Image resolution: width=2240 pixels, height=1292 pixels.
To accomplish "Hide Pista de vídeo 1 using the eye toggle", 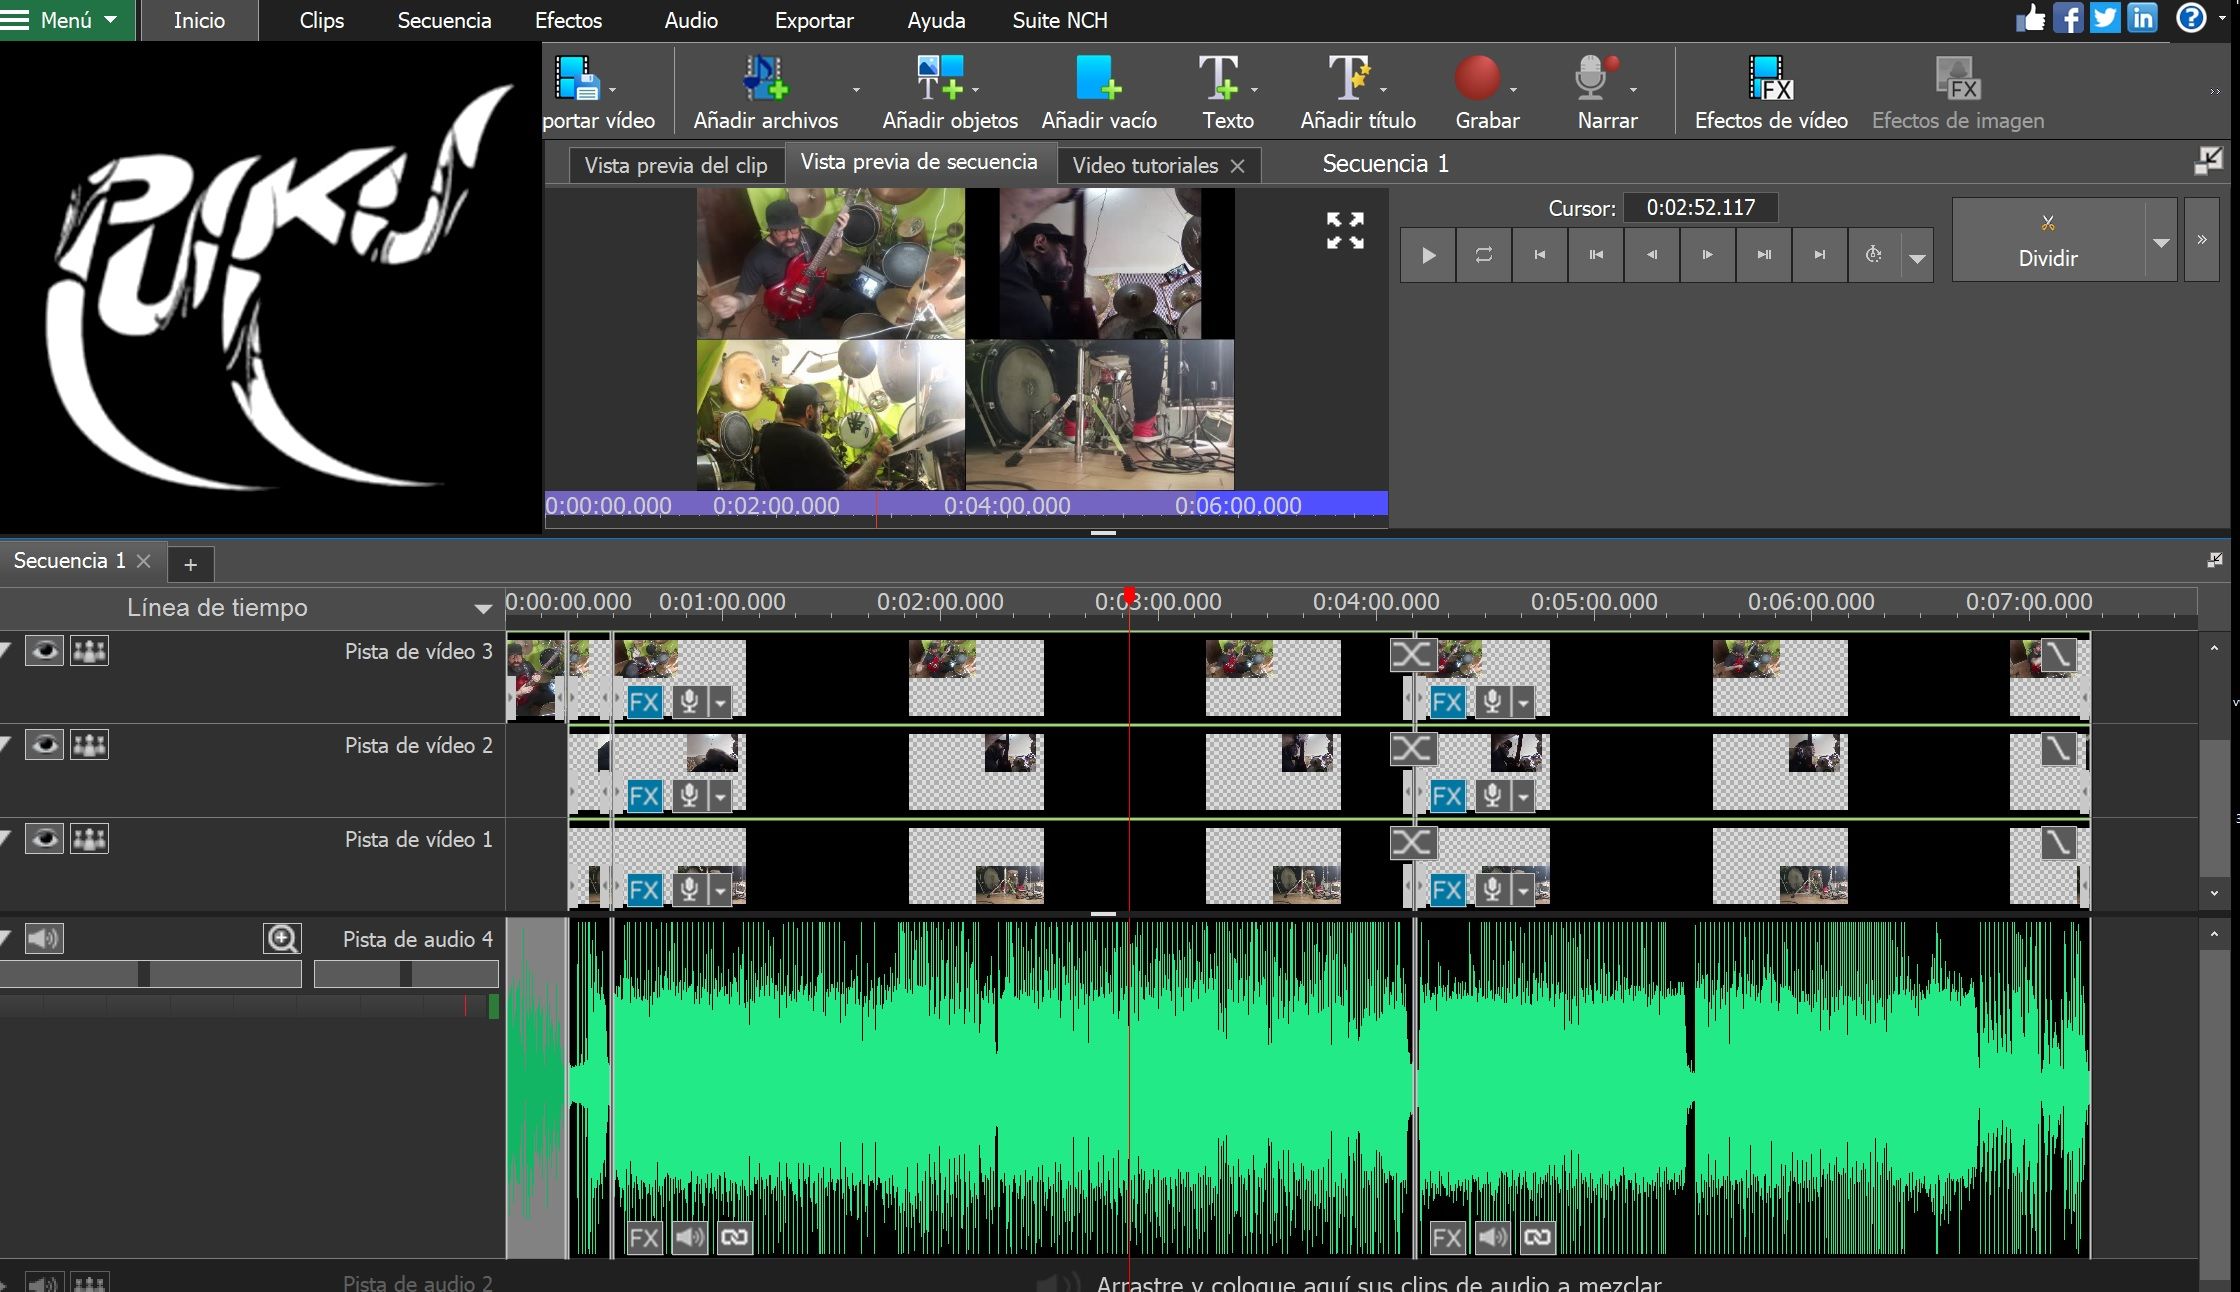I will tap(44, 839).
